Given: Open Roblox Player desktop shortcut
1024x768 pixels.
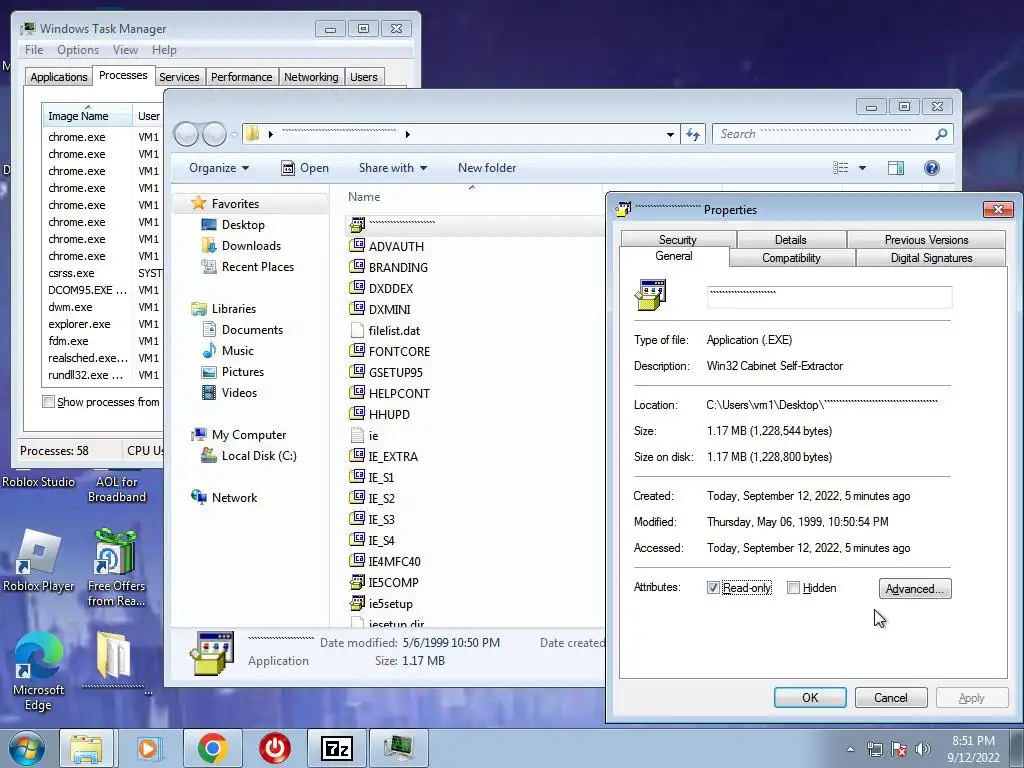Looking at the screenshot, I should (x=39, y=560).
